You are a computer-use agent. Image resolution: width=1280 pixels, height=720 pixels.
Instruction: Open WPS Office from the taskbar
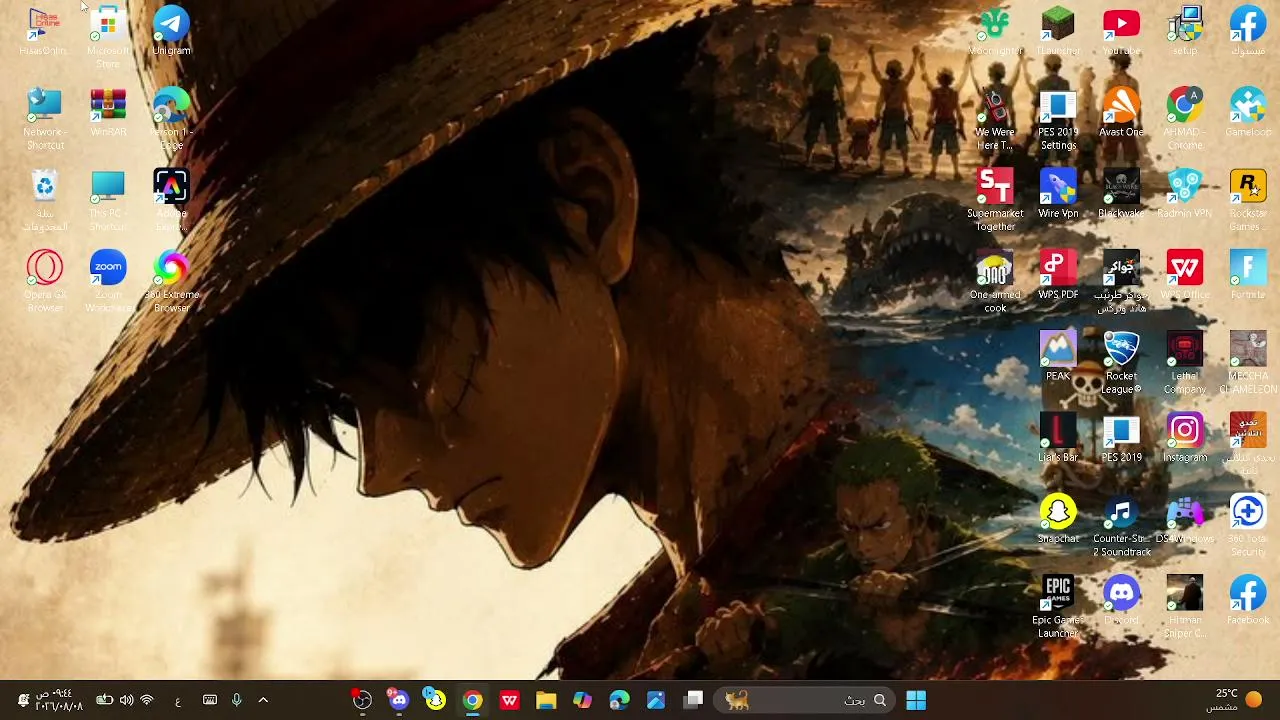[509, 700]
